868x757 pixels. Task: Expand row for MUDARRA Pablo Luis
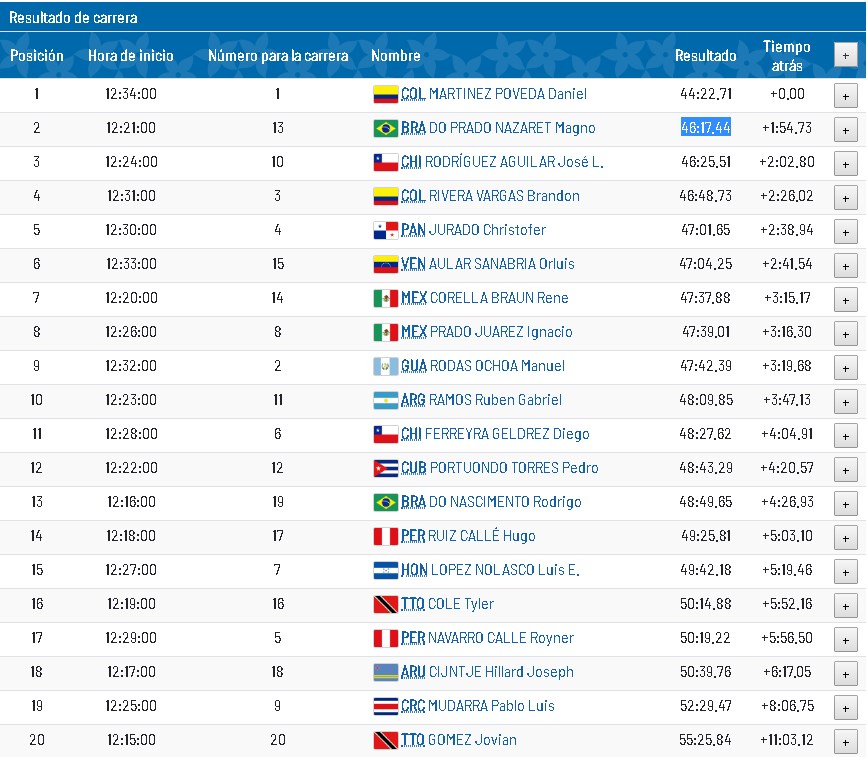click(845, 707)
